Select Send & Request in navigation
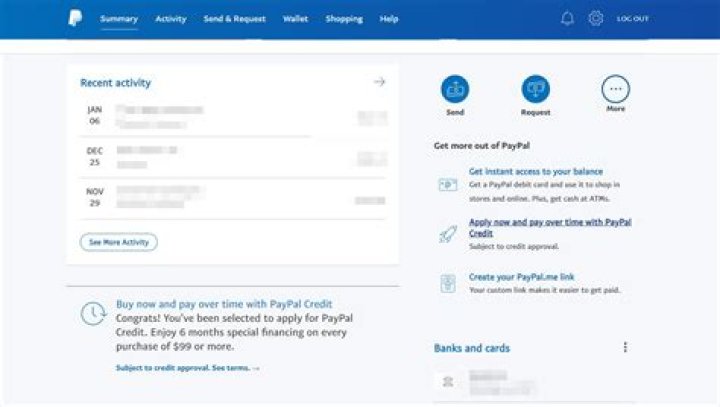The height and width of the screenshot is (407, 720). click(x=234, y=19)
